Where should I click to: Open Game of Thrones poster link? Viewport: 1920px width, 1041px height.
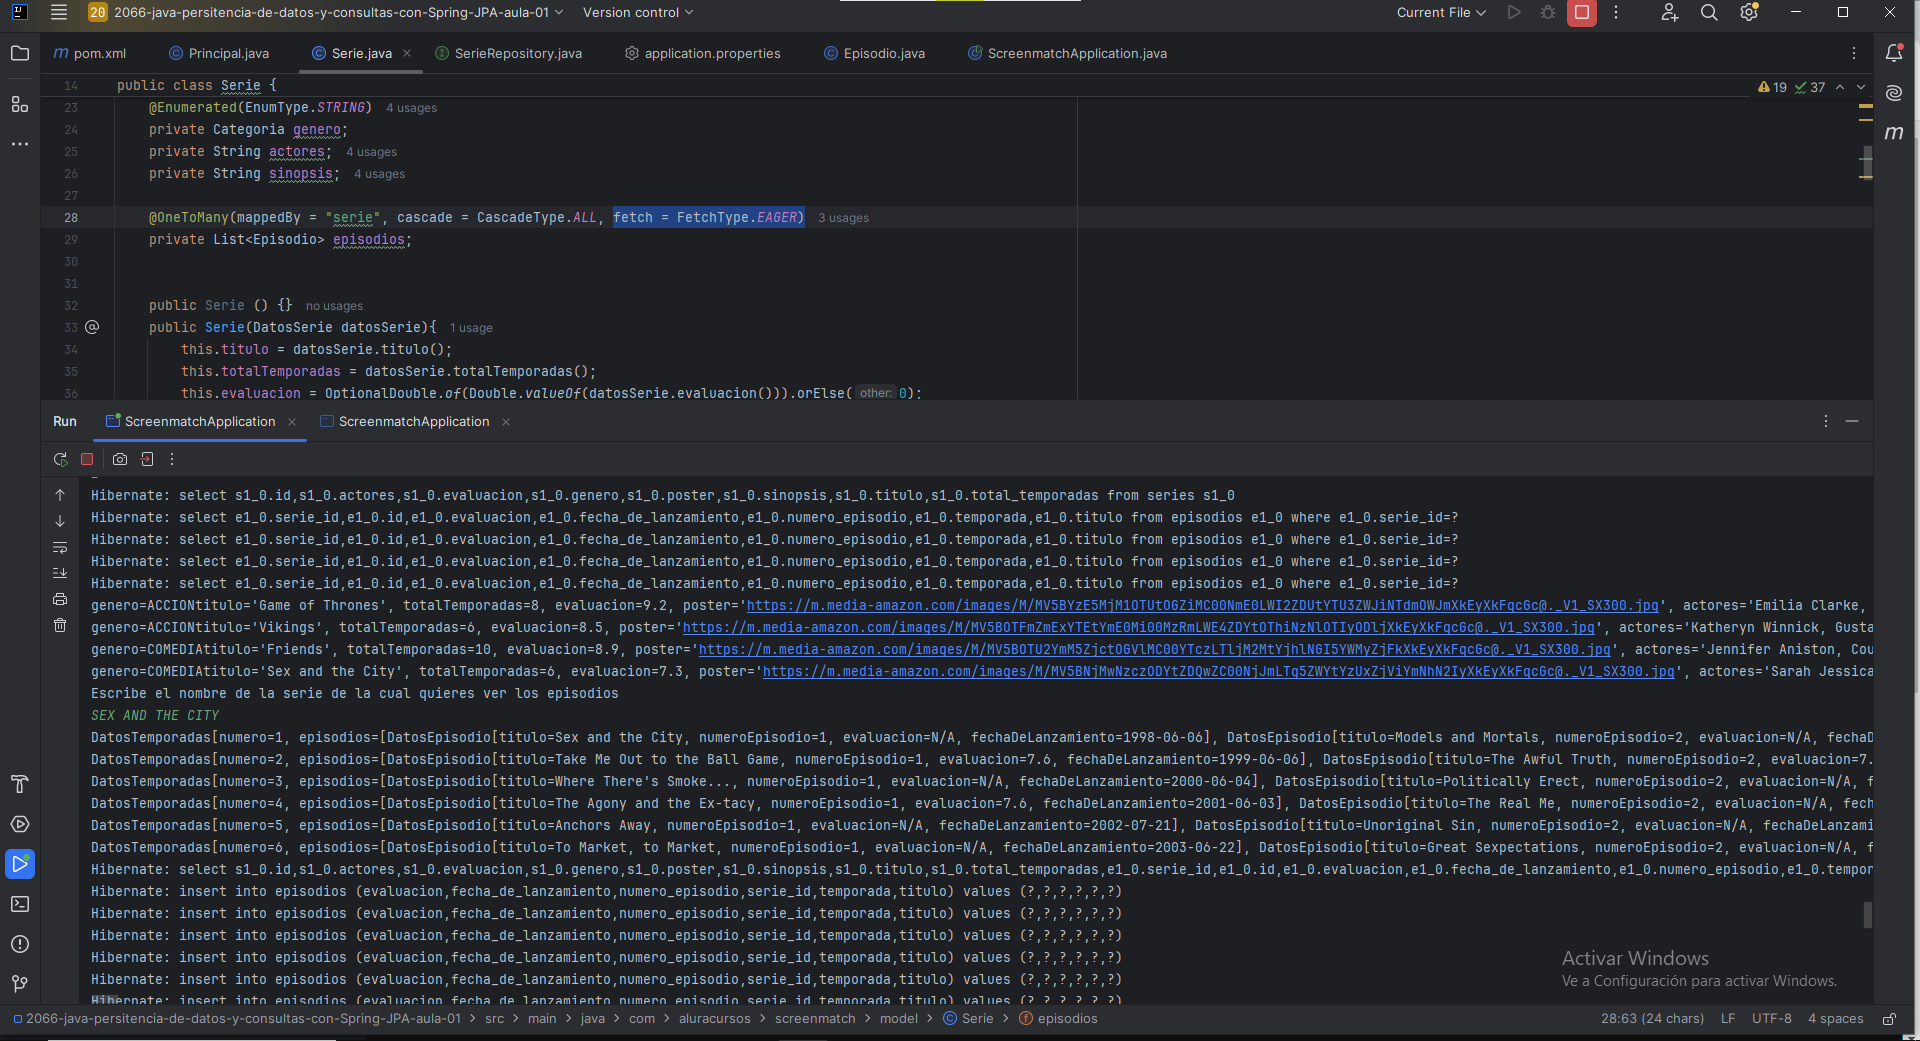click(x=1203, y=605)
